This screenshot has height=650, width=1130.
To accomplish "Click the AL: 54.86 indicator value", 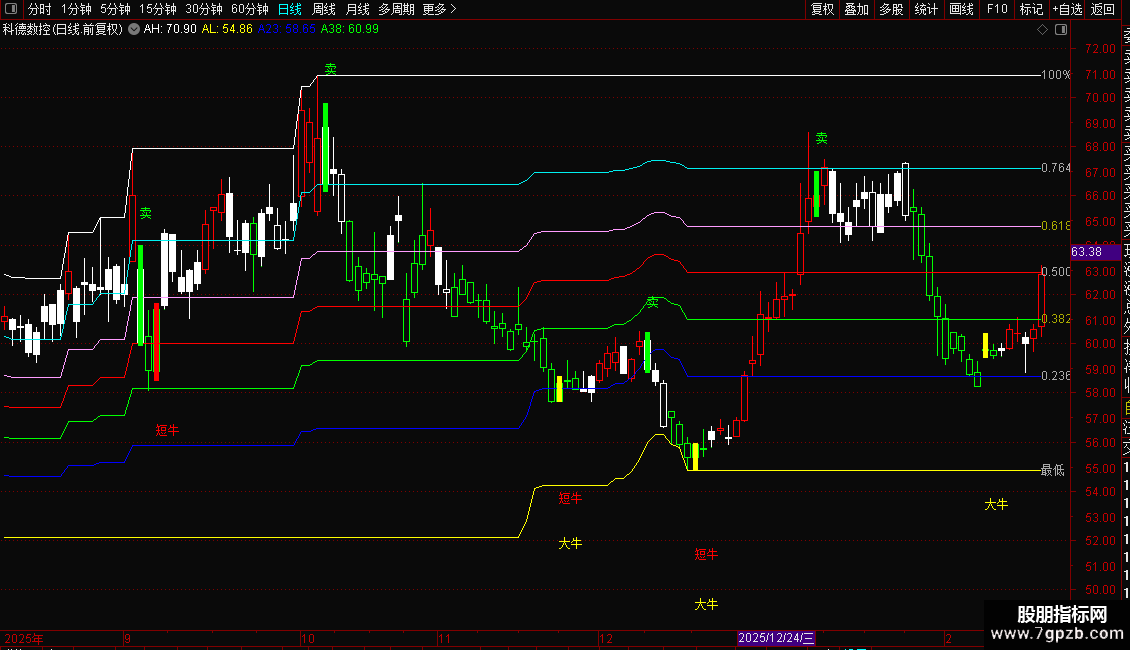I will [x=227, y=29].
